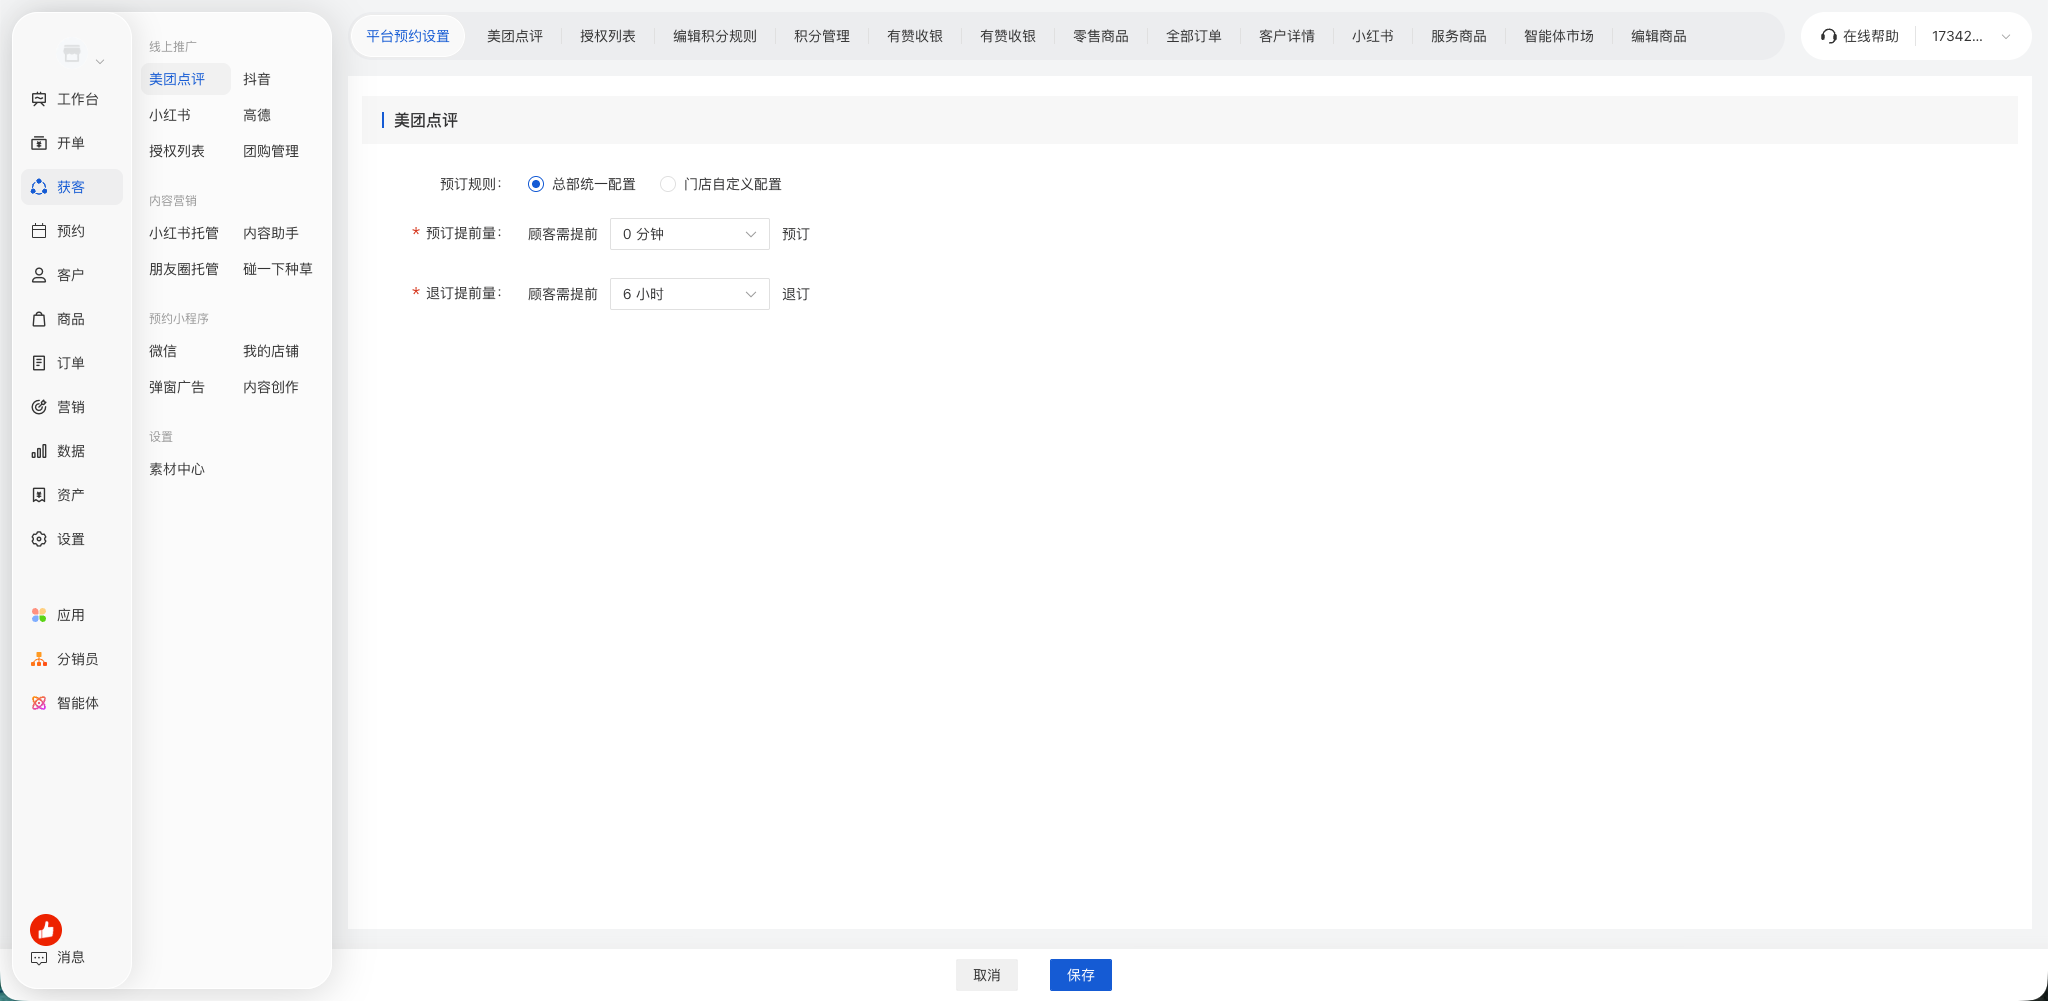Switch to 智能体市场 tab
This screenshot has height=1001, width=2048.
[x=1559, y=36]
